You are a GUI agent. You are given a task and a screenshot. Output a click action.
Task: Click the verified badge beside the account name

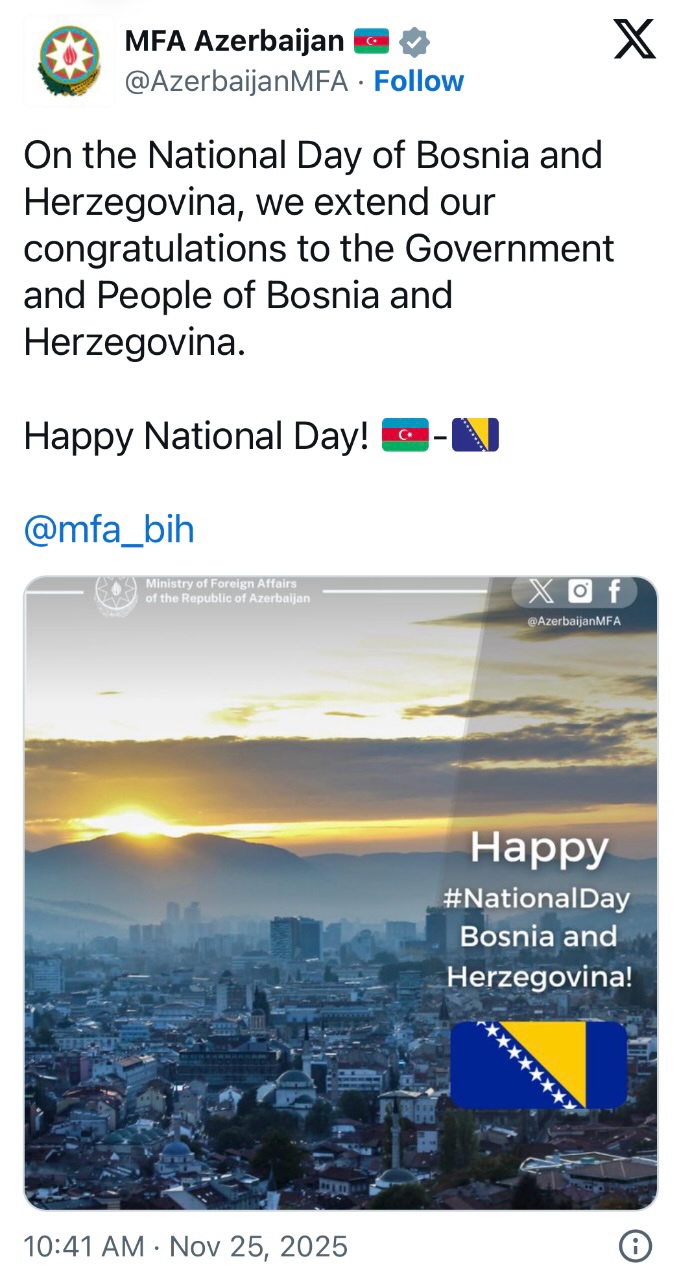414,41
